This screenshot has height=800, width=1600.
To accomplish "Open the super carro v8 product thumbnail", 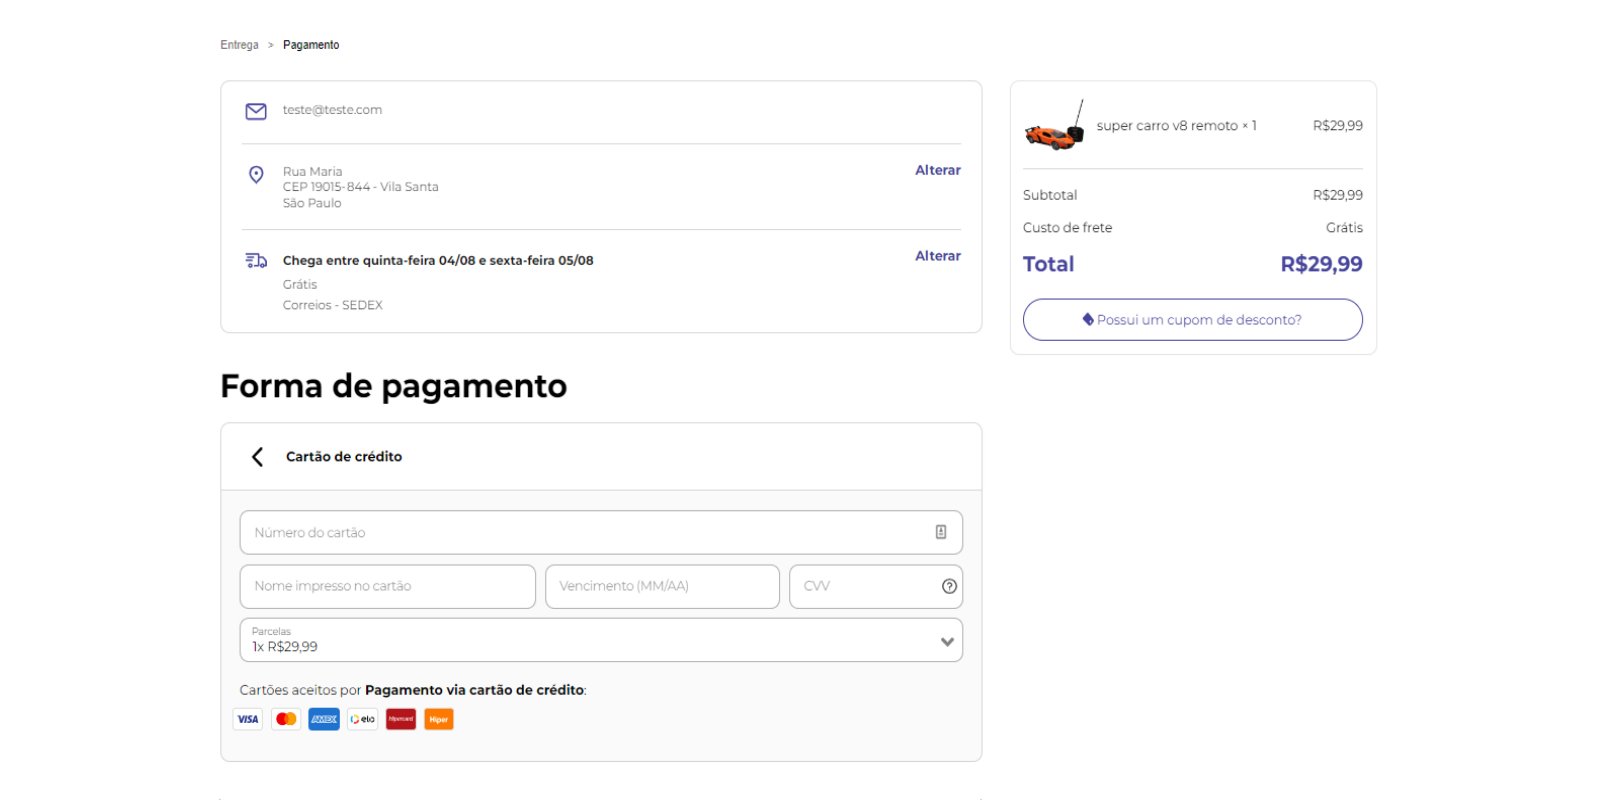I will [x=1054, y=126].
